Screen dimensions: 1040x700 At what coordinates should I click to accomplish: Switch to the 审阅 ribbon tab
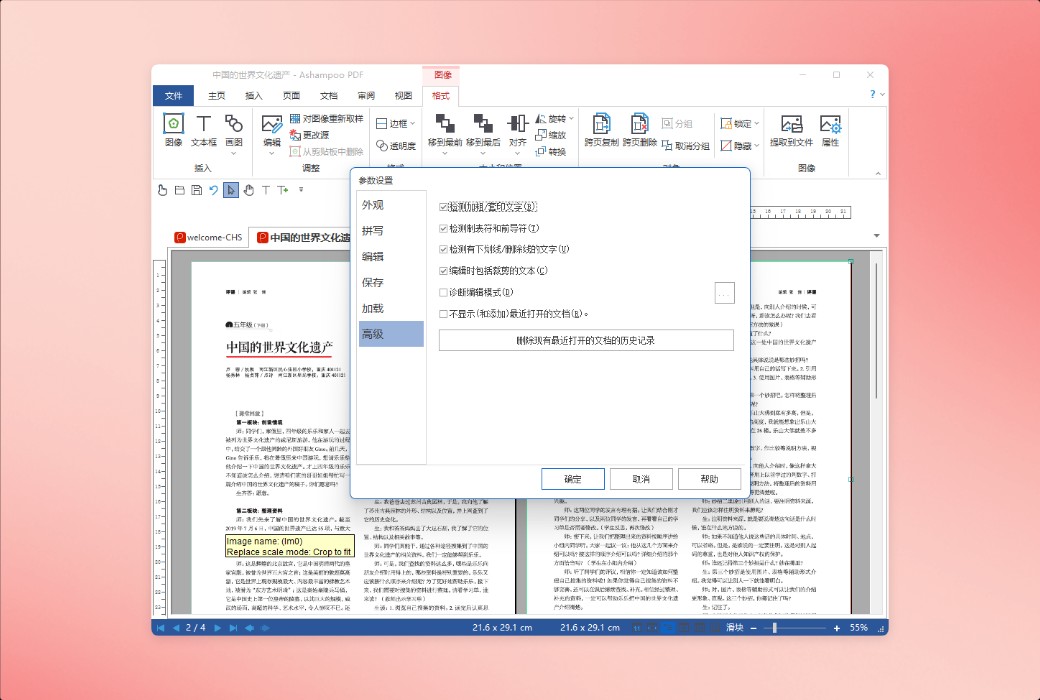pos(366,95)
